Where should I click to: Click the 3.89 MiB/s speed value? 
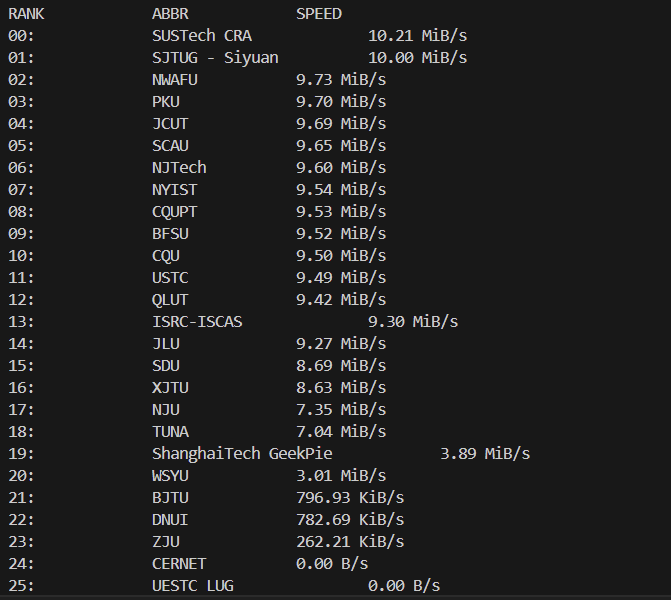pos(485,454)
